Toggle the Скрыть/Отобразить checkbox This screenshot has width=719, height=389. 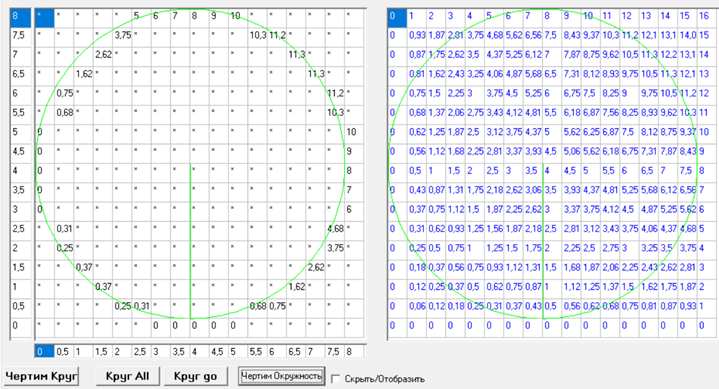point(336,379)
